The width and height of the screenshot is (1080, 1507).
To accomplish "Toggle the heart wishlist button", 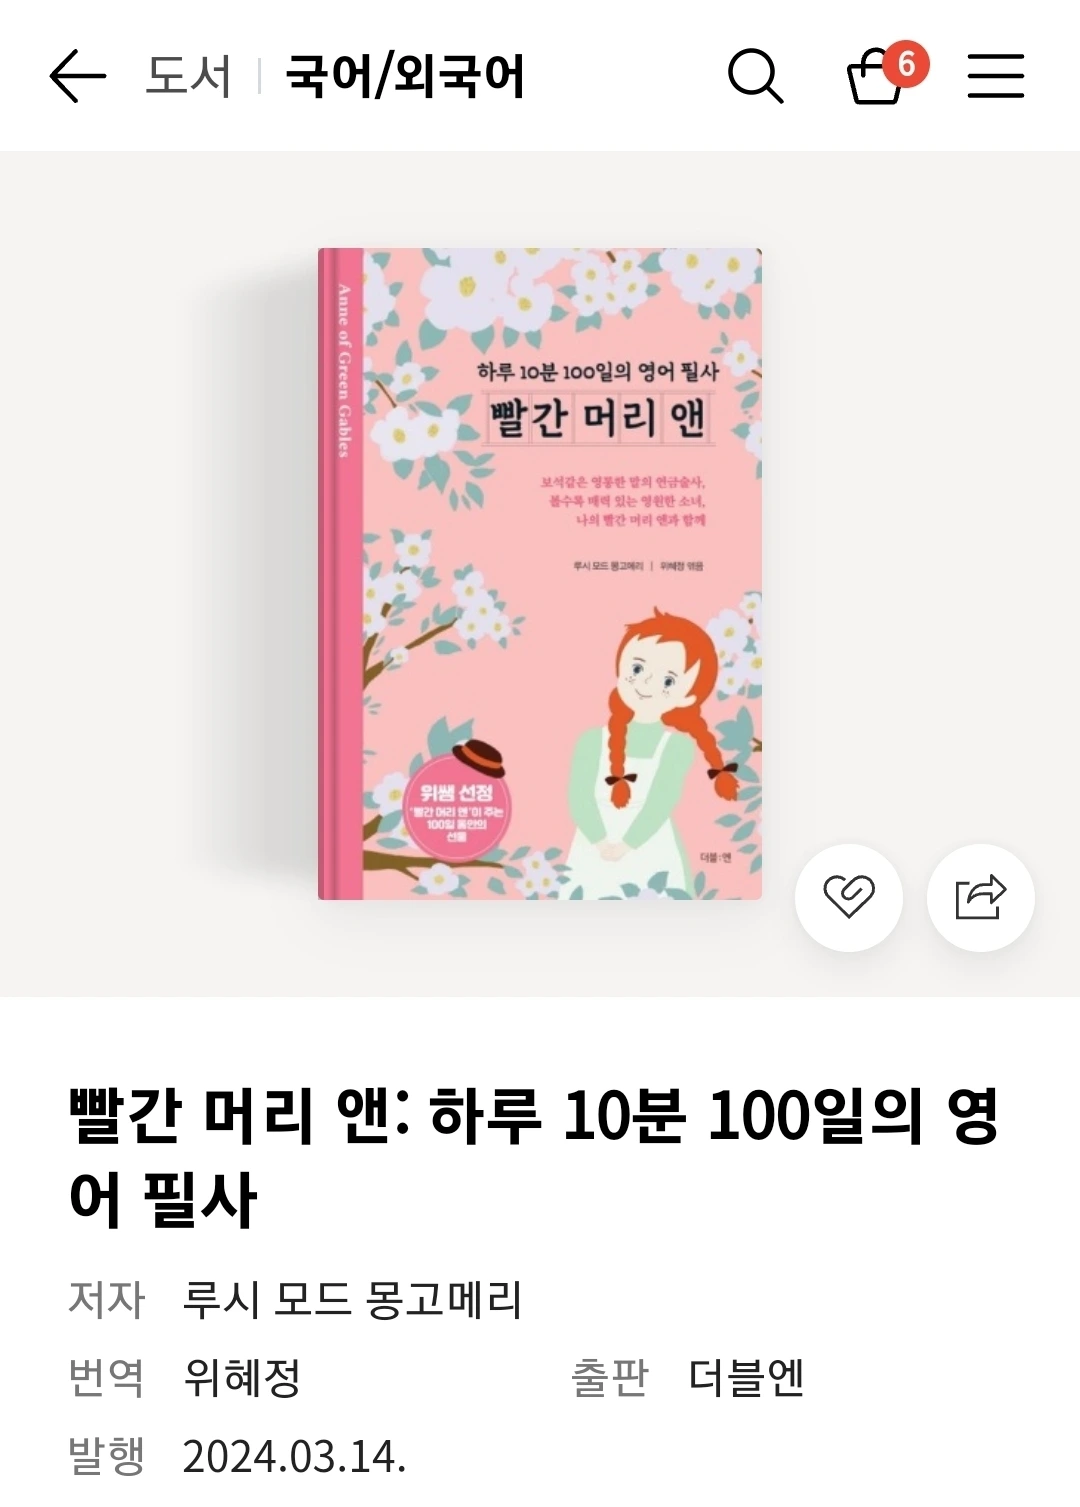I will pyautogui.click(x=849, y=897).
